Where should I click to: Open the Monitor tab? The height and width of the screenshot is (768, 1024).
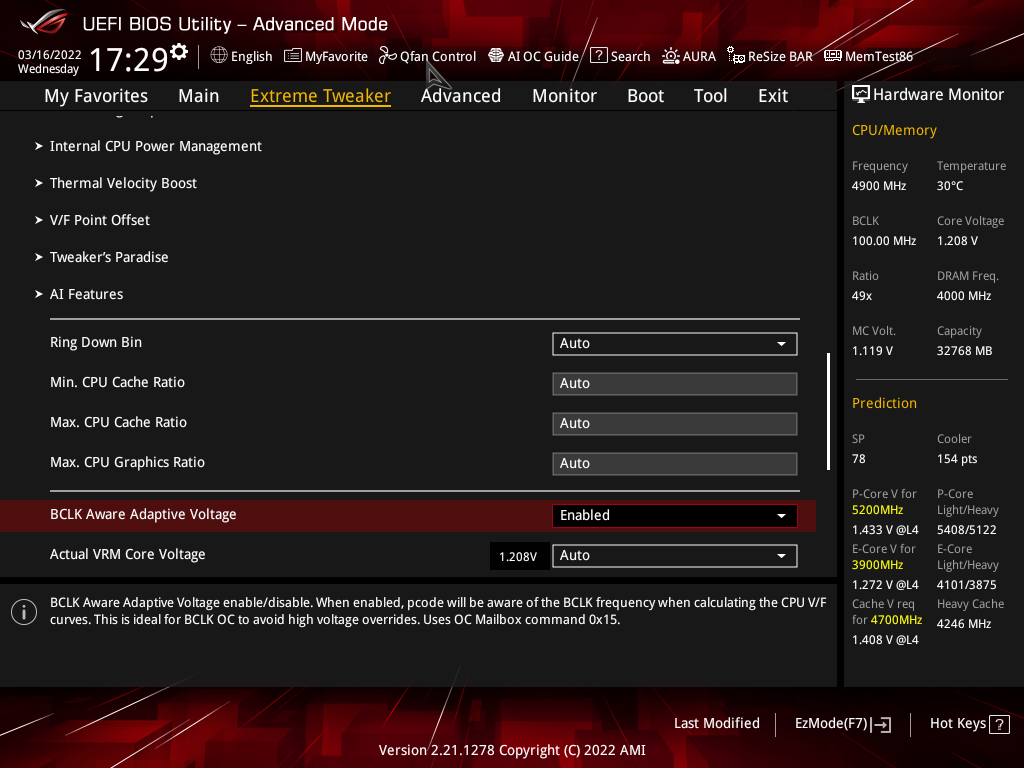(x=564, y=96)
